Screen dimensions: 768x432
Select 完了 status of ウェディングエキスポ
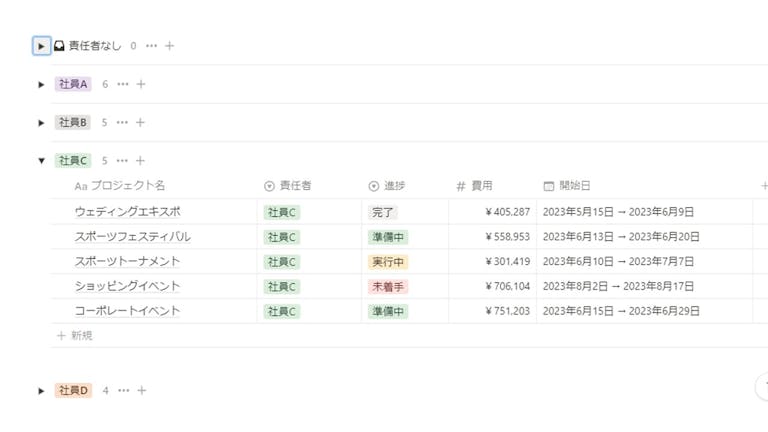[x=383, y=212]
